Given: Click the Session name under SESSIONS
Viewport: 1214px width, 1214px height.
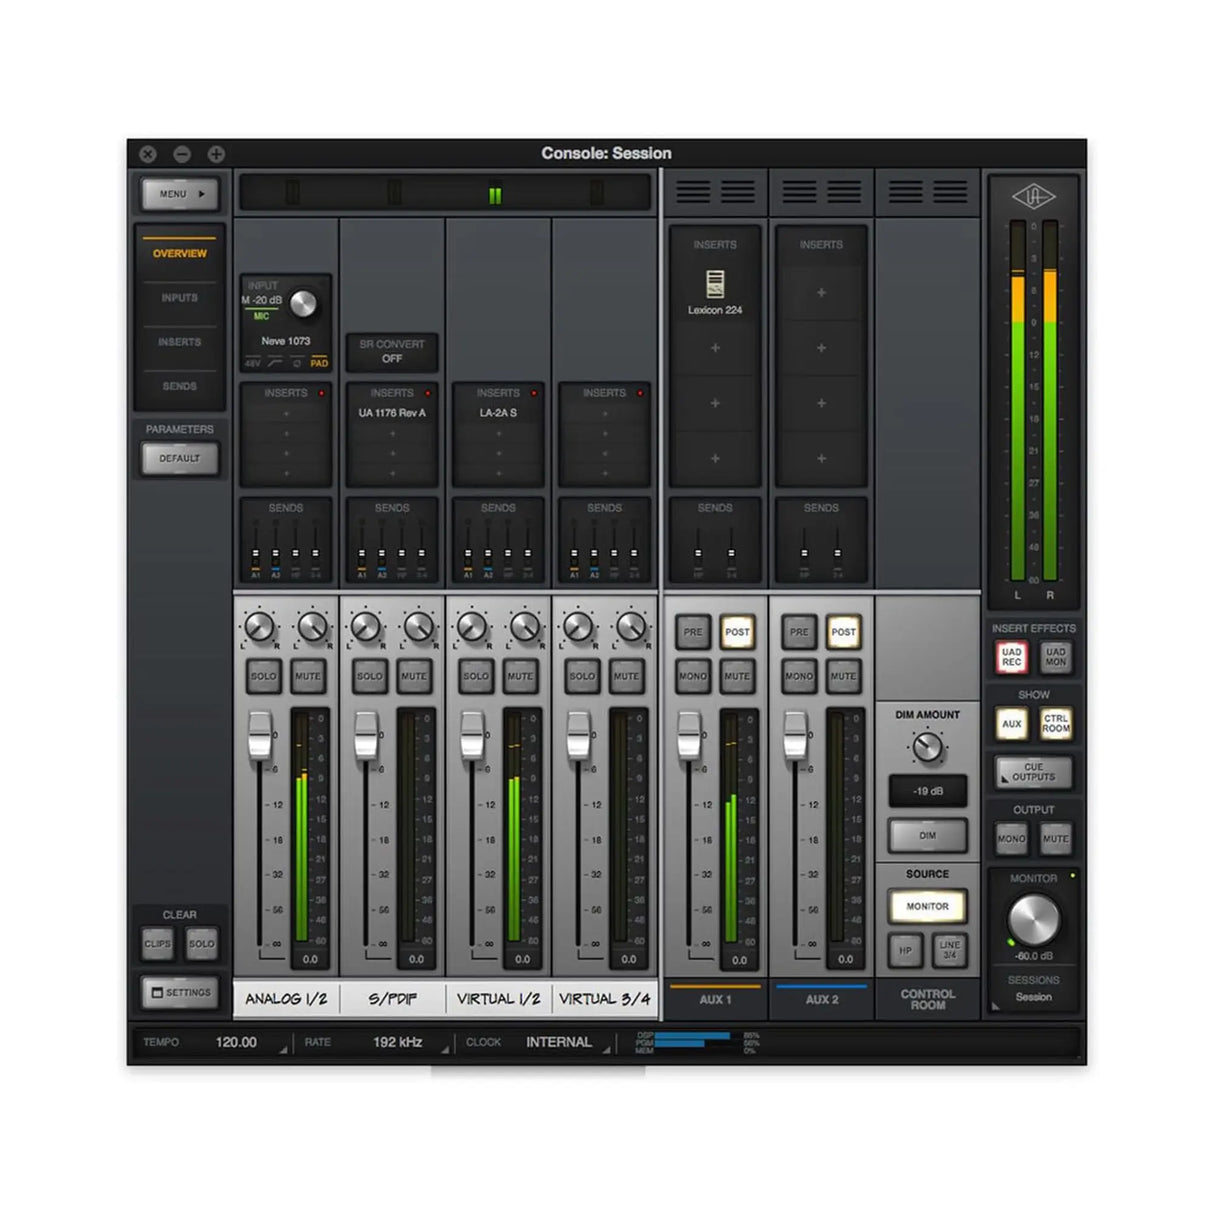Looking at the screenshot, I should click(1033, 997).
